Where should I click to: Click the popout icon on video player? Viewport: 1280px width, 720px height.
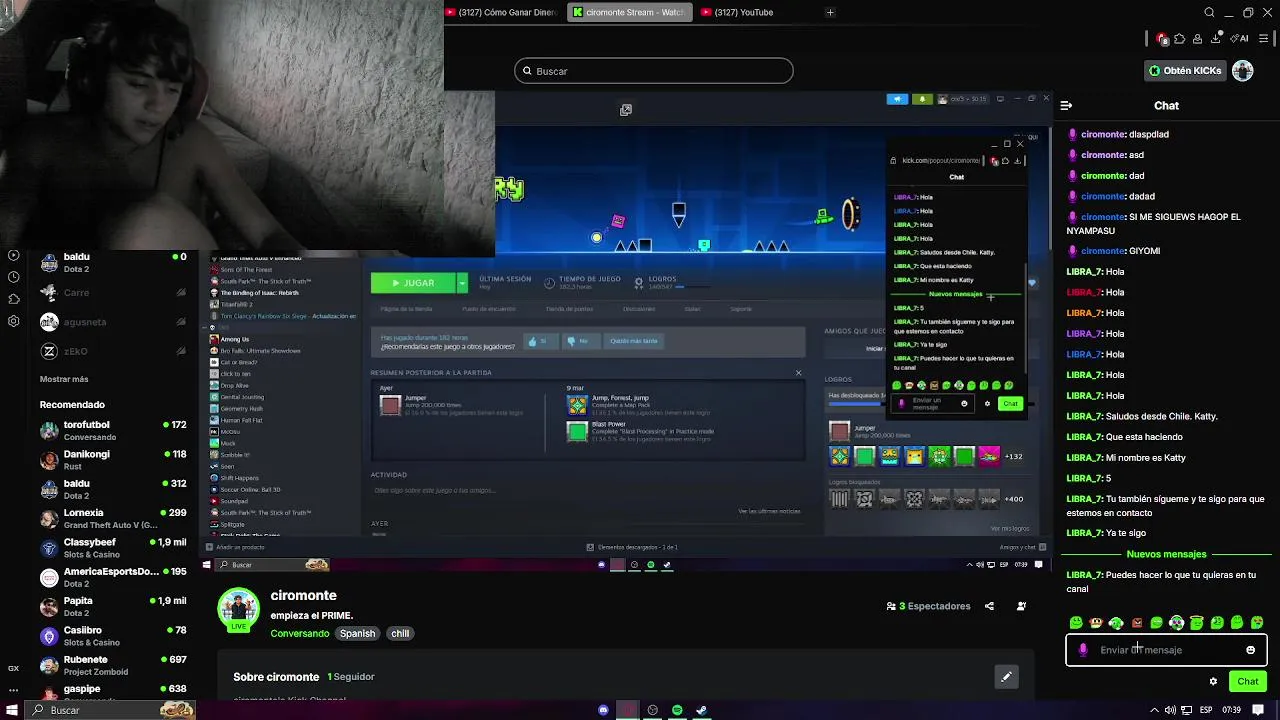pos(626,110)
